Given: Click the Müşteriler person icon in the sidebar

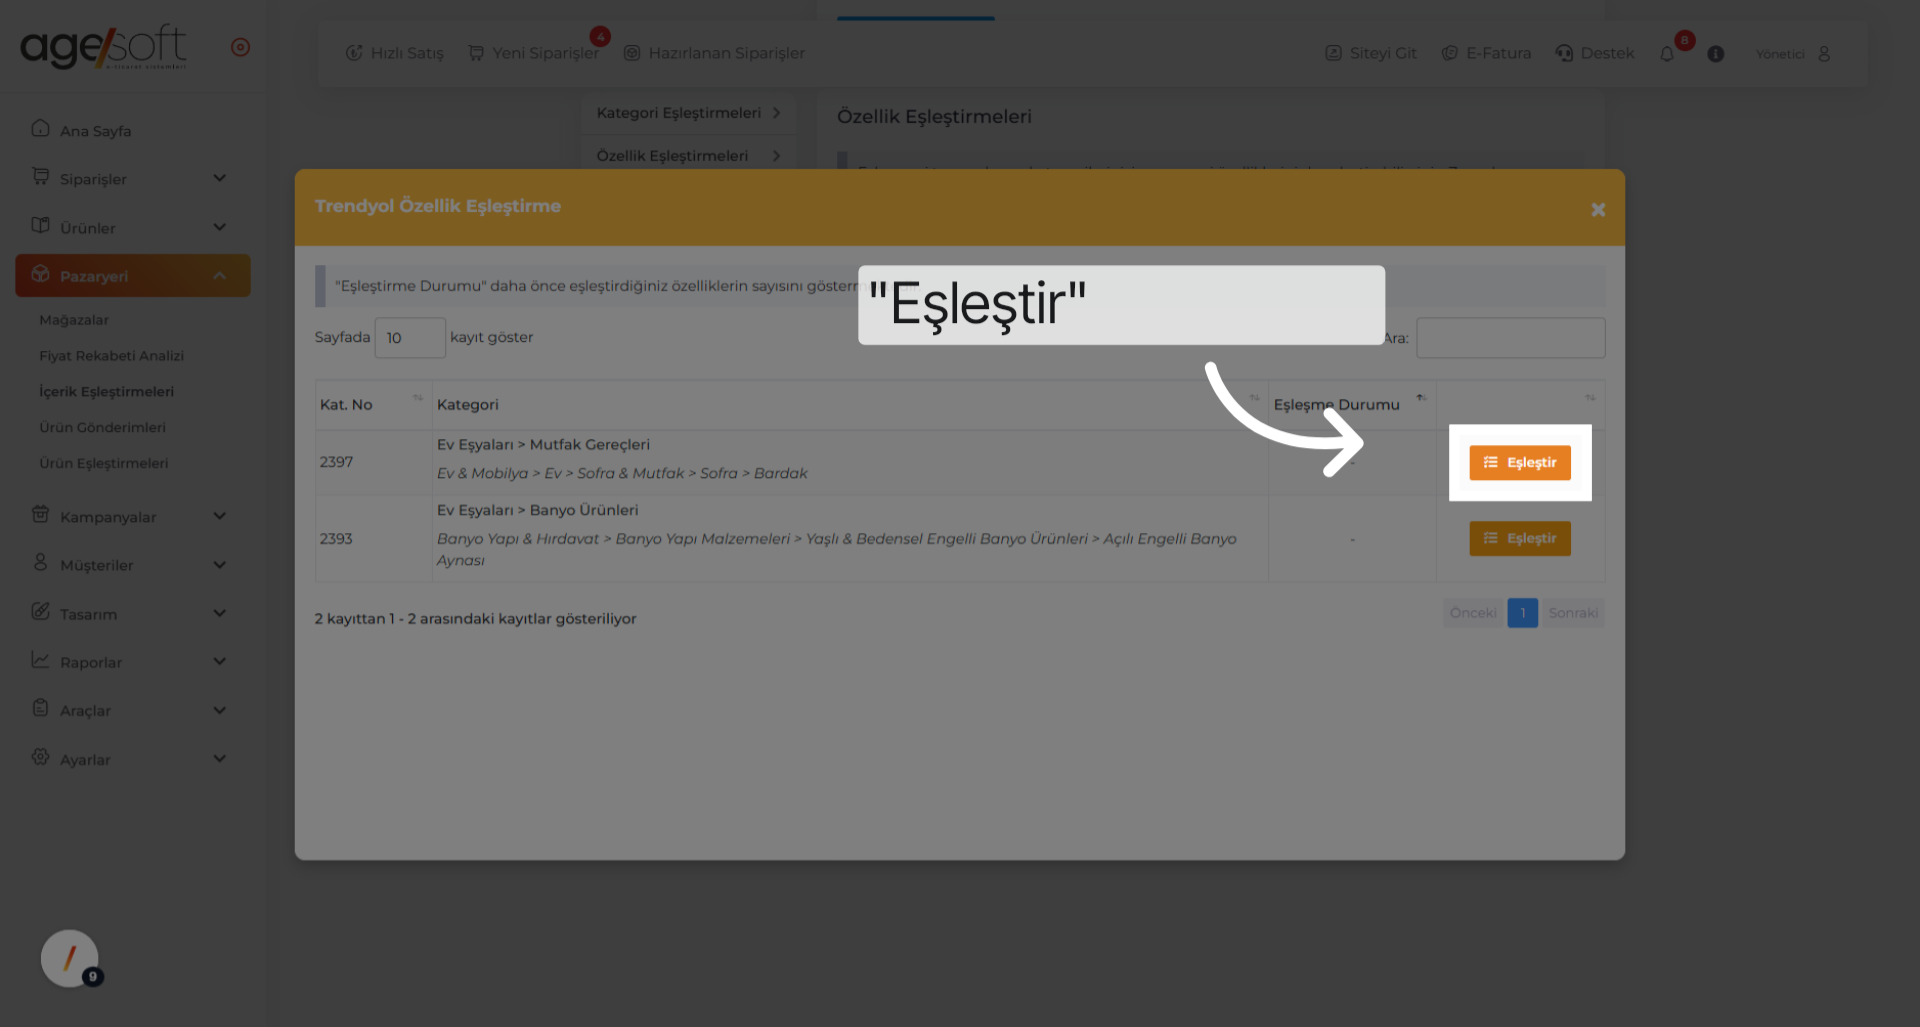Looking at the screenshot, I should click(40, 562).
